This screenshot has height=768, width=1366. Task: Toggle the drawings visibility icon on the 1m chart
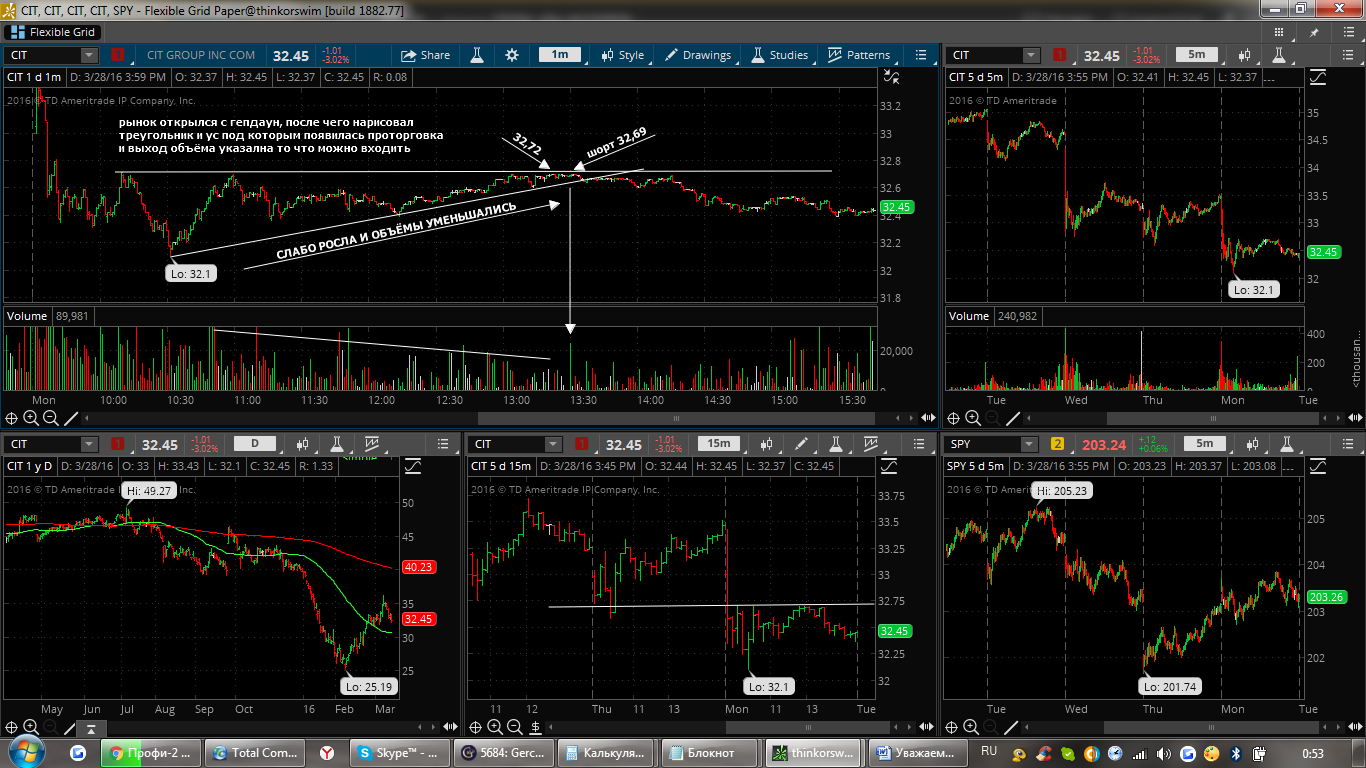click(x=892, y=76)
